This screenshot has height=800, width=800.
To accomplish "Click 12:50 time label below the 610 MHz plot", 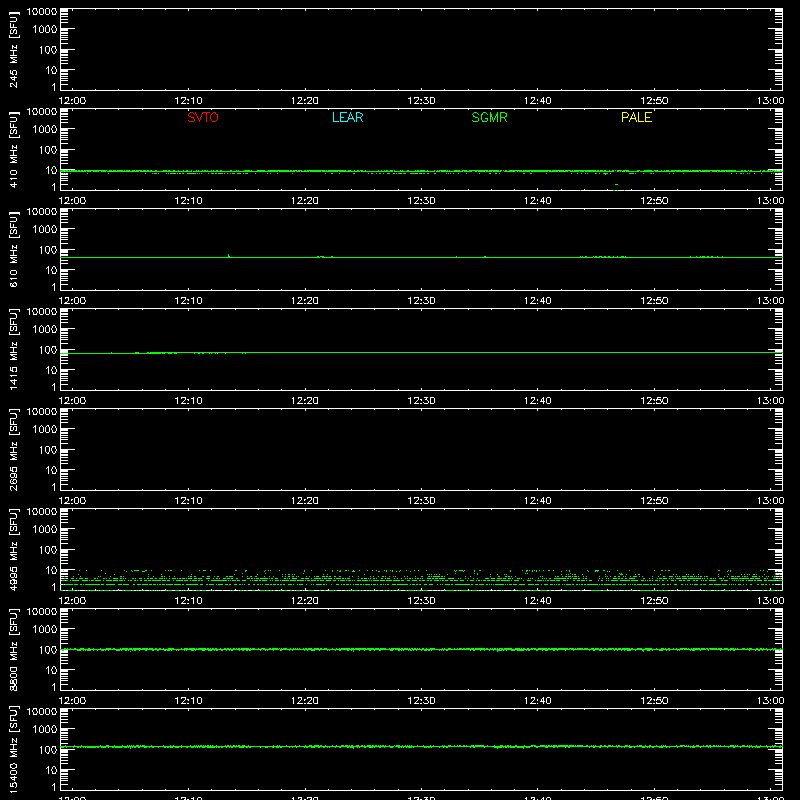I will [x=654, y=301].
